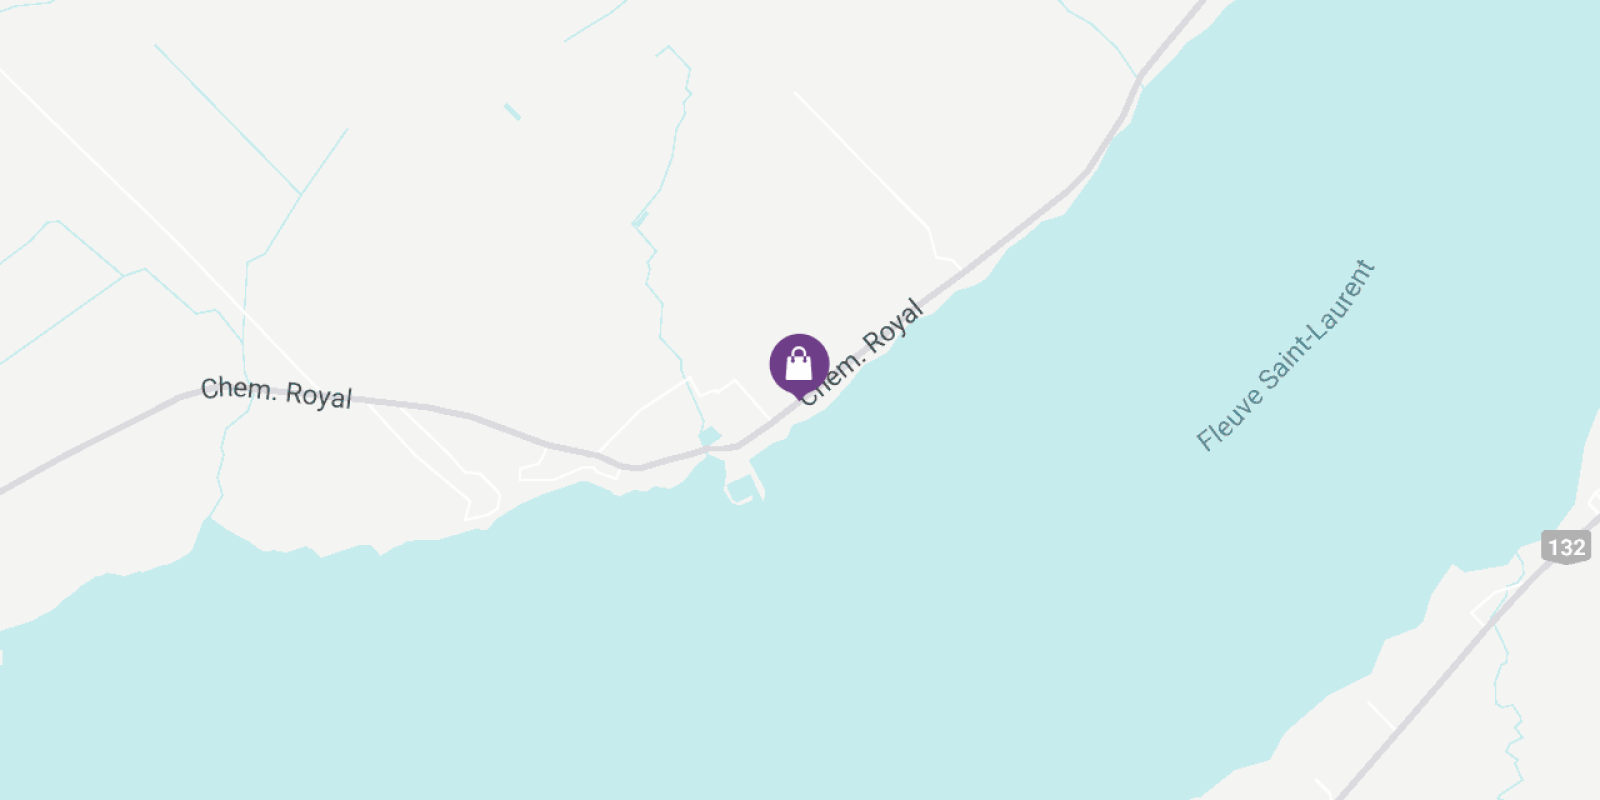Viewport: 1600px width, 800px height.
Task: Click the small marina basin on the shoreline
Action: pyautogui.click(x=743, y=489)
